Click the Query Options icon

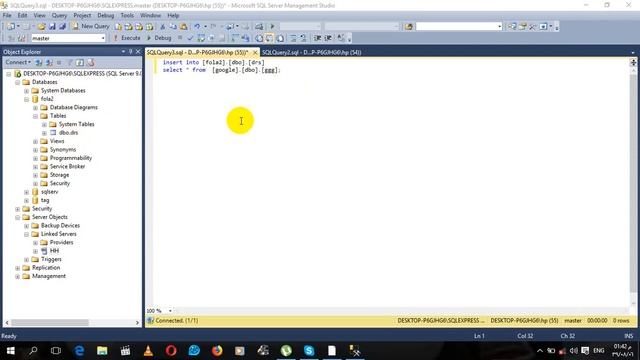click(x=211, y=38)
